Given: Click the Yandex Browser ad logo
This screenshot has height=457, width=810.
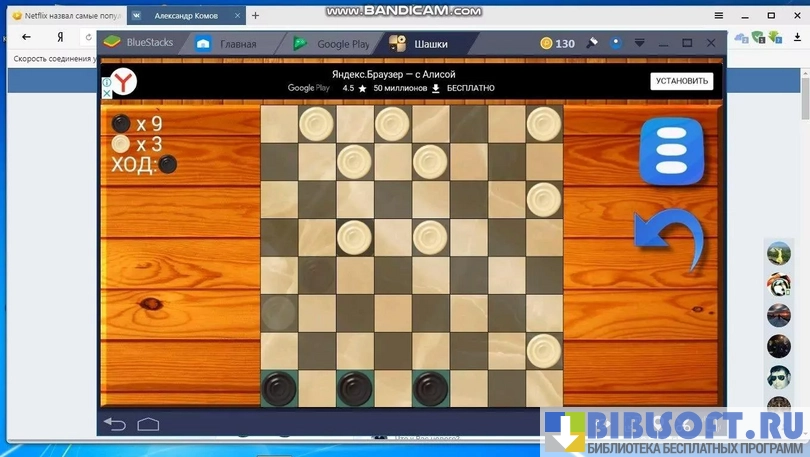Looking at the screenshot, I should coord(123,82).
